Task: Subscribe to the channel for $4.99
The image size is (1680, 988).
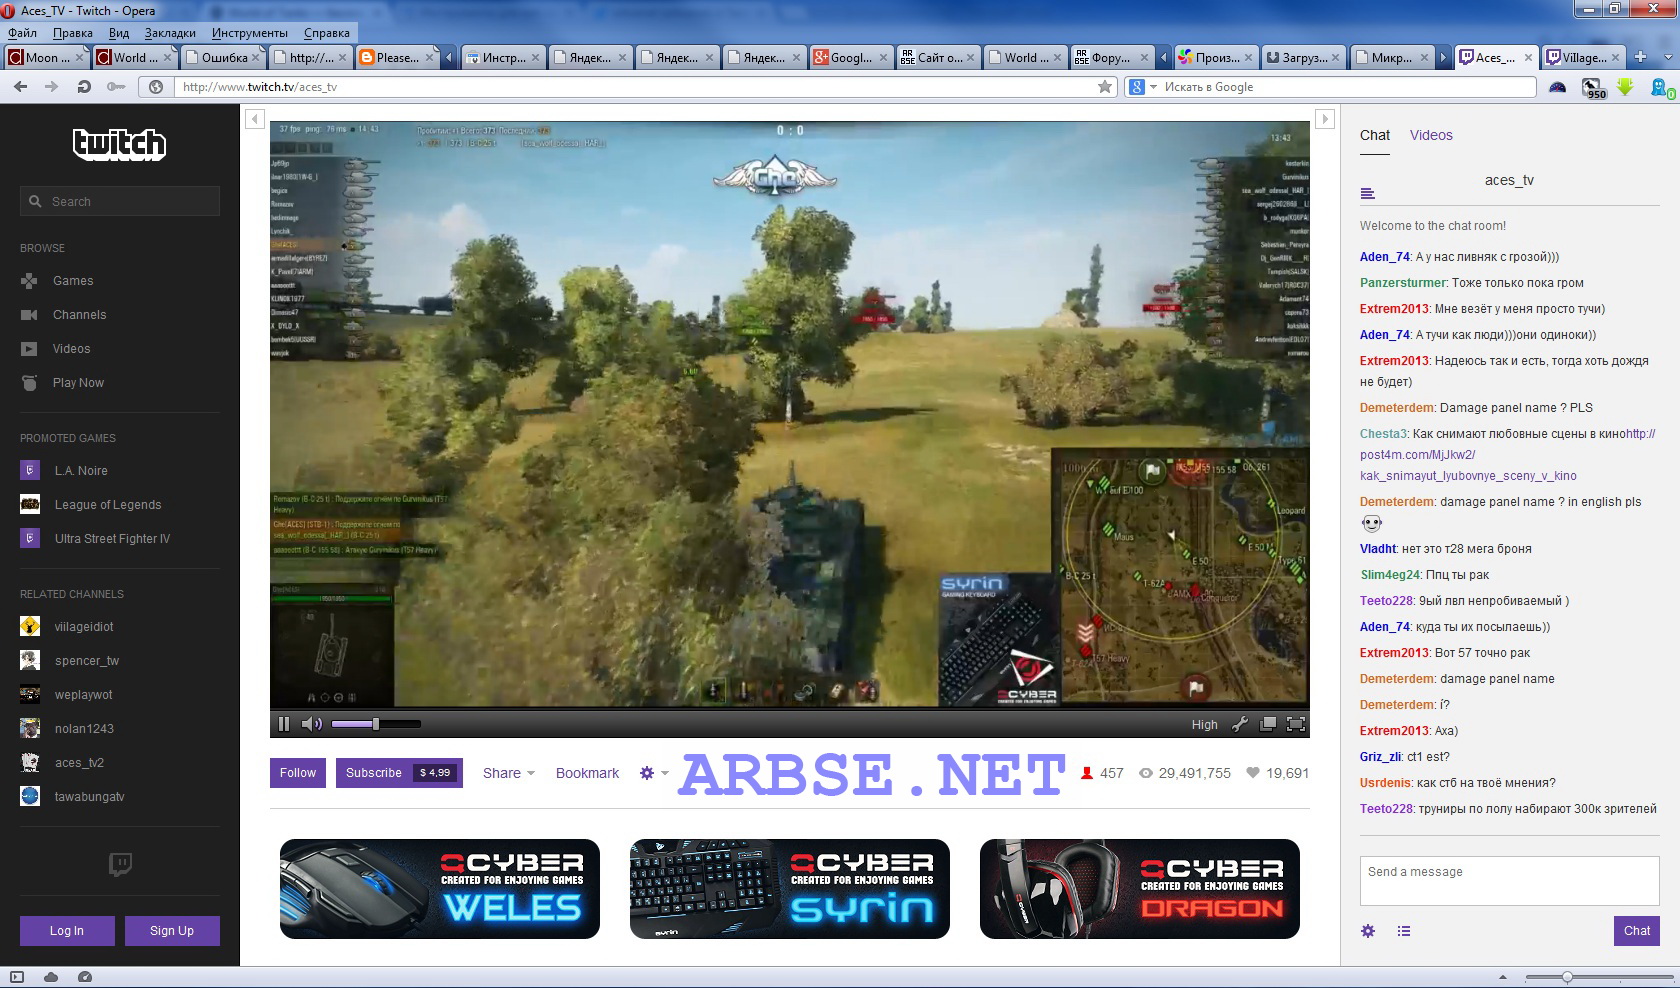Action: pyautogui.click(x=399, y=773)
